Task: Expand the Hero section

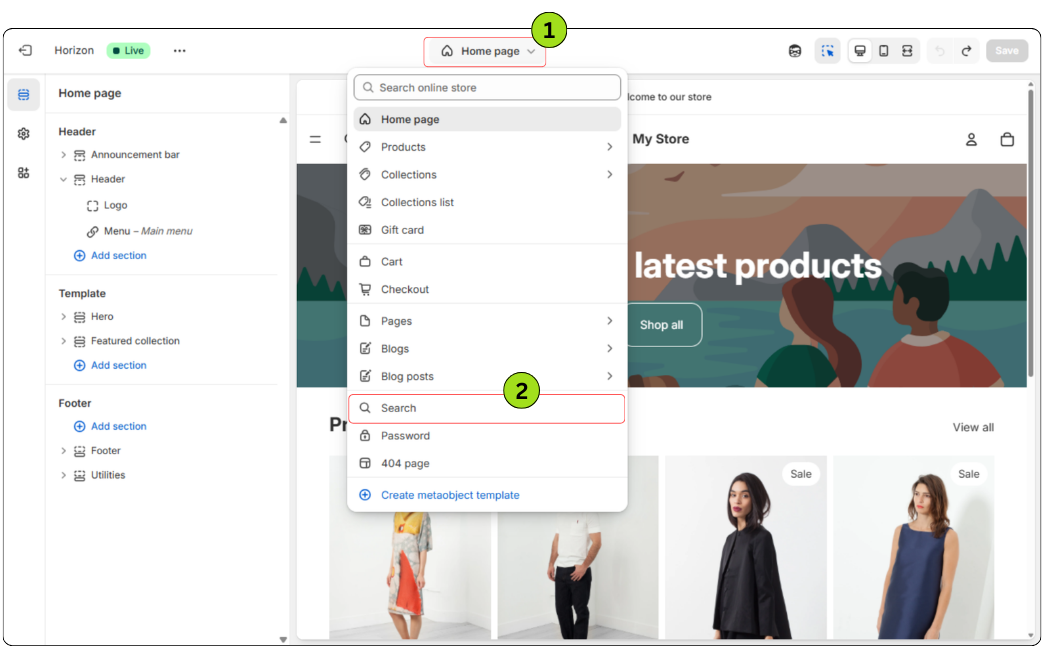Action: 63,317
